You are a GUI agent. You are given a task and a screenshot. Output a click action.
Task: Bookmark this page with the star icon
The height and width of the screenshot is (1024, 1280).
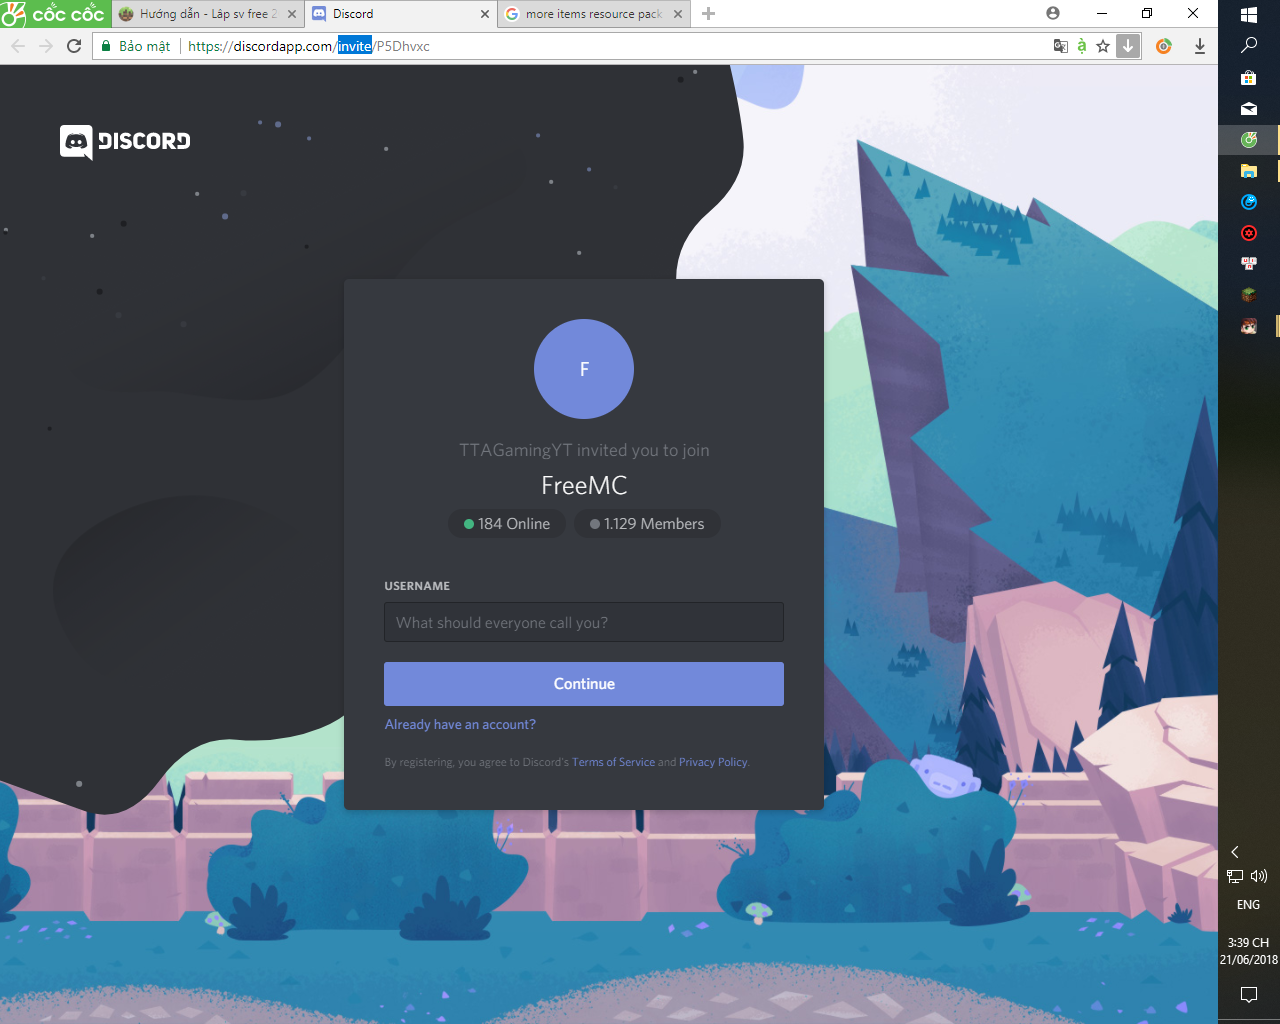click(x=1103, y=46)
